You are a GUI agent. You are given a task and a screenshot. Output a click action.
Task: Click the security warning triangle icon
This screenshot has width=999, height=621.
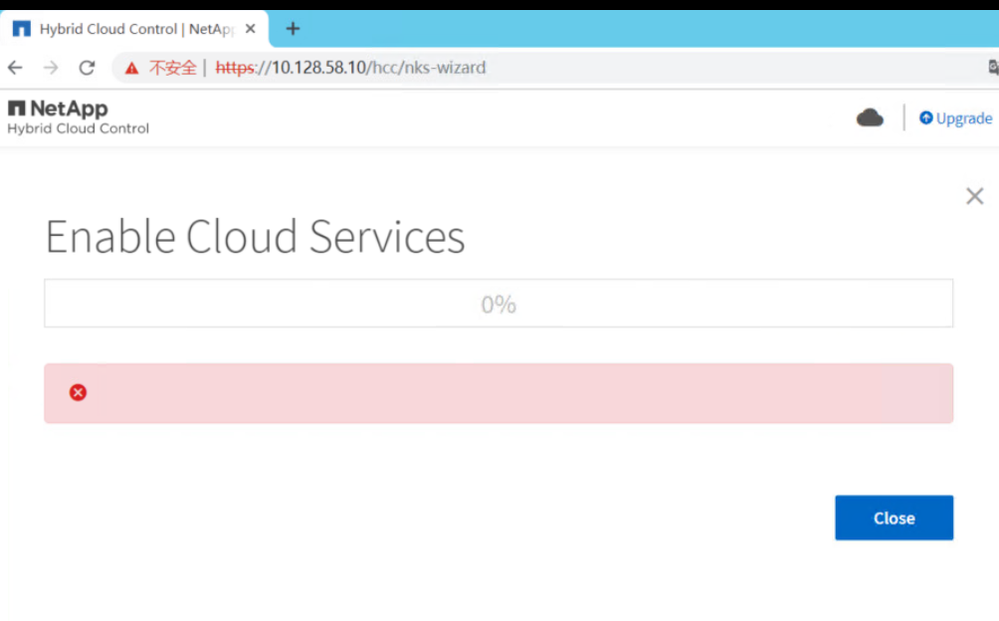click(131, 68)
